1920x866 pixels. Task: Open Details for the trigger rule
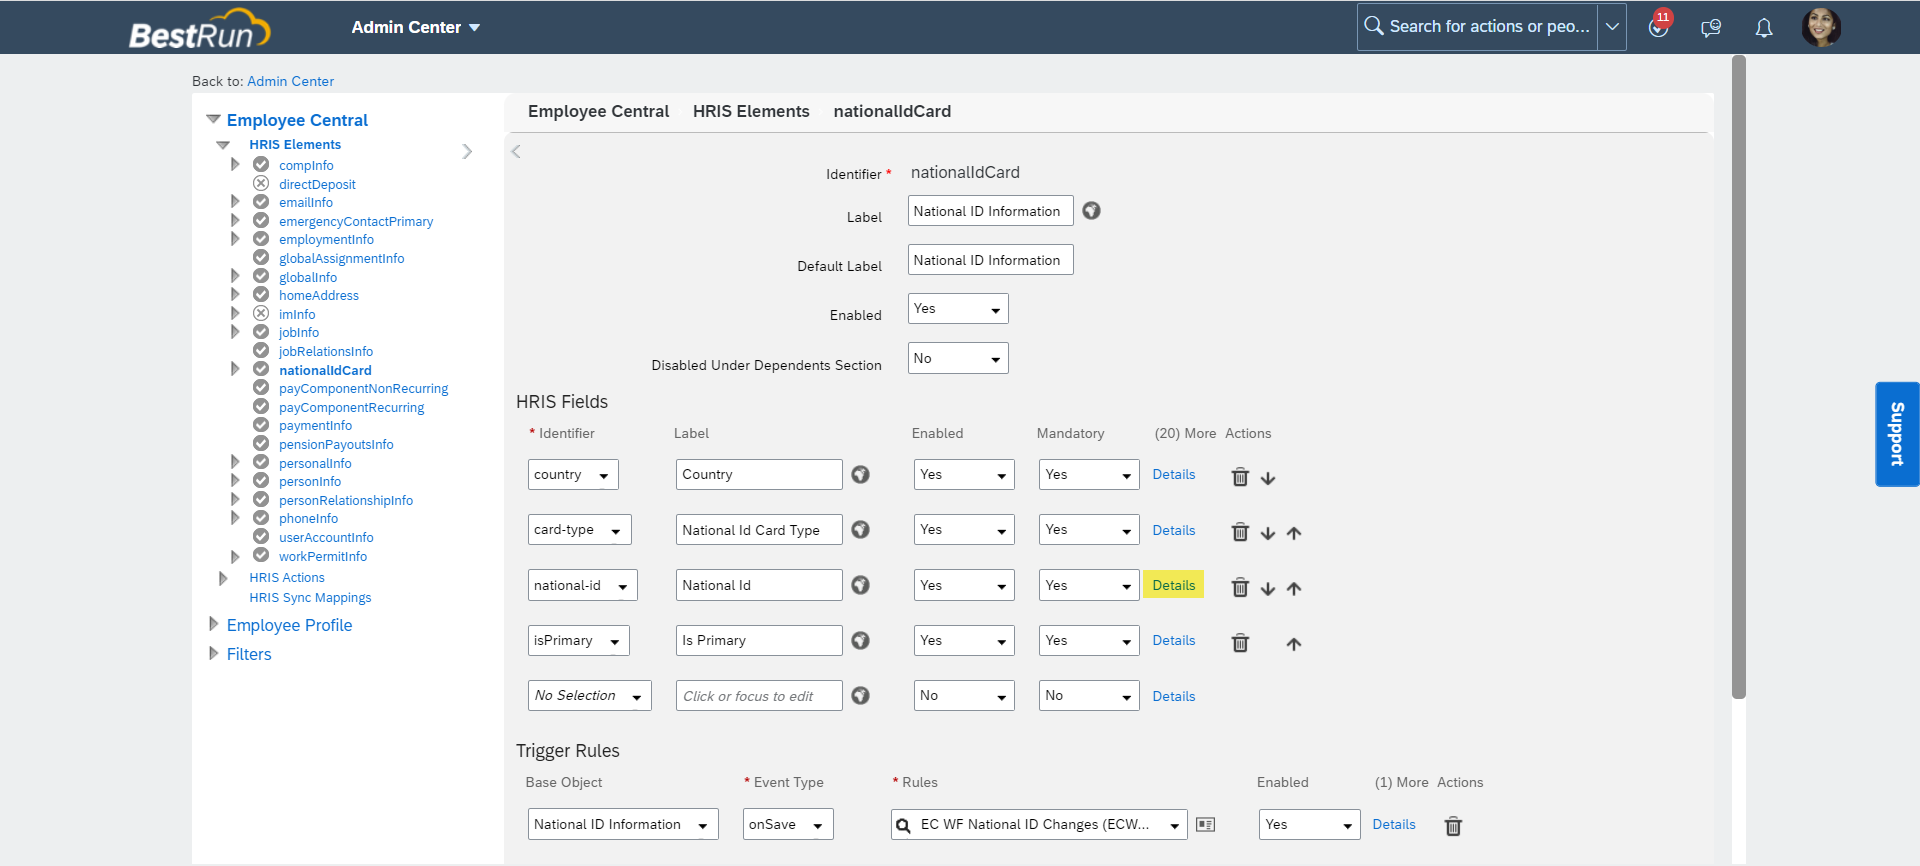[1394, 824]
